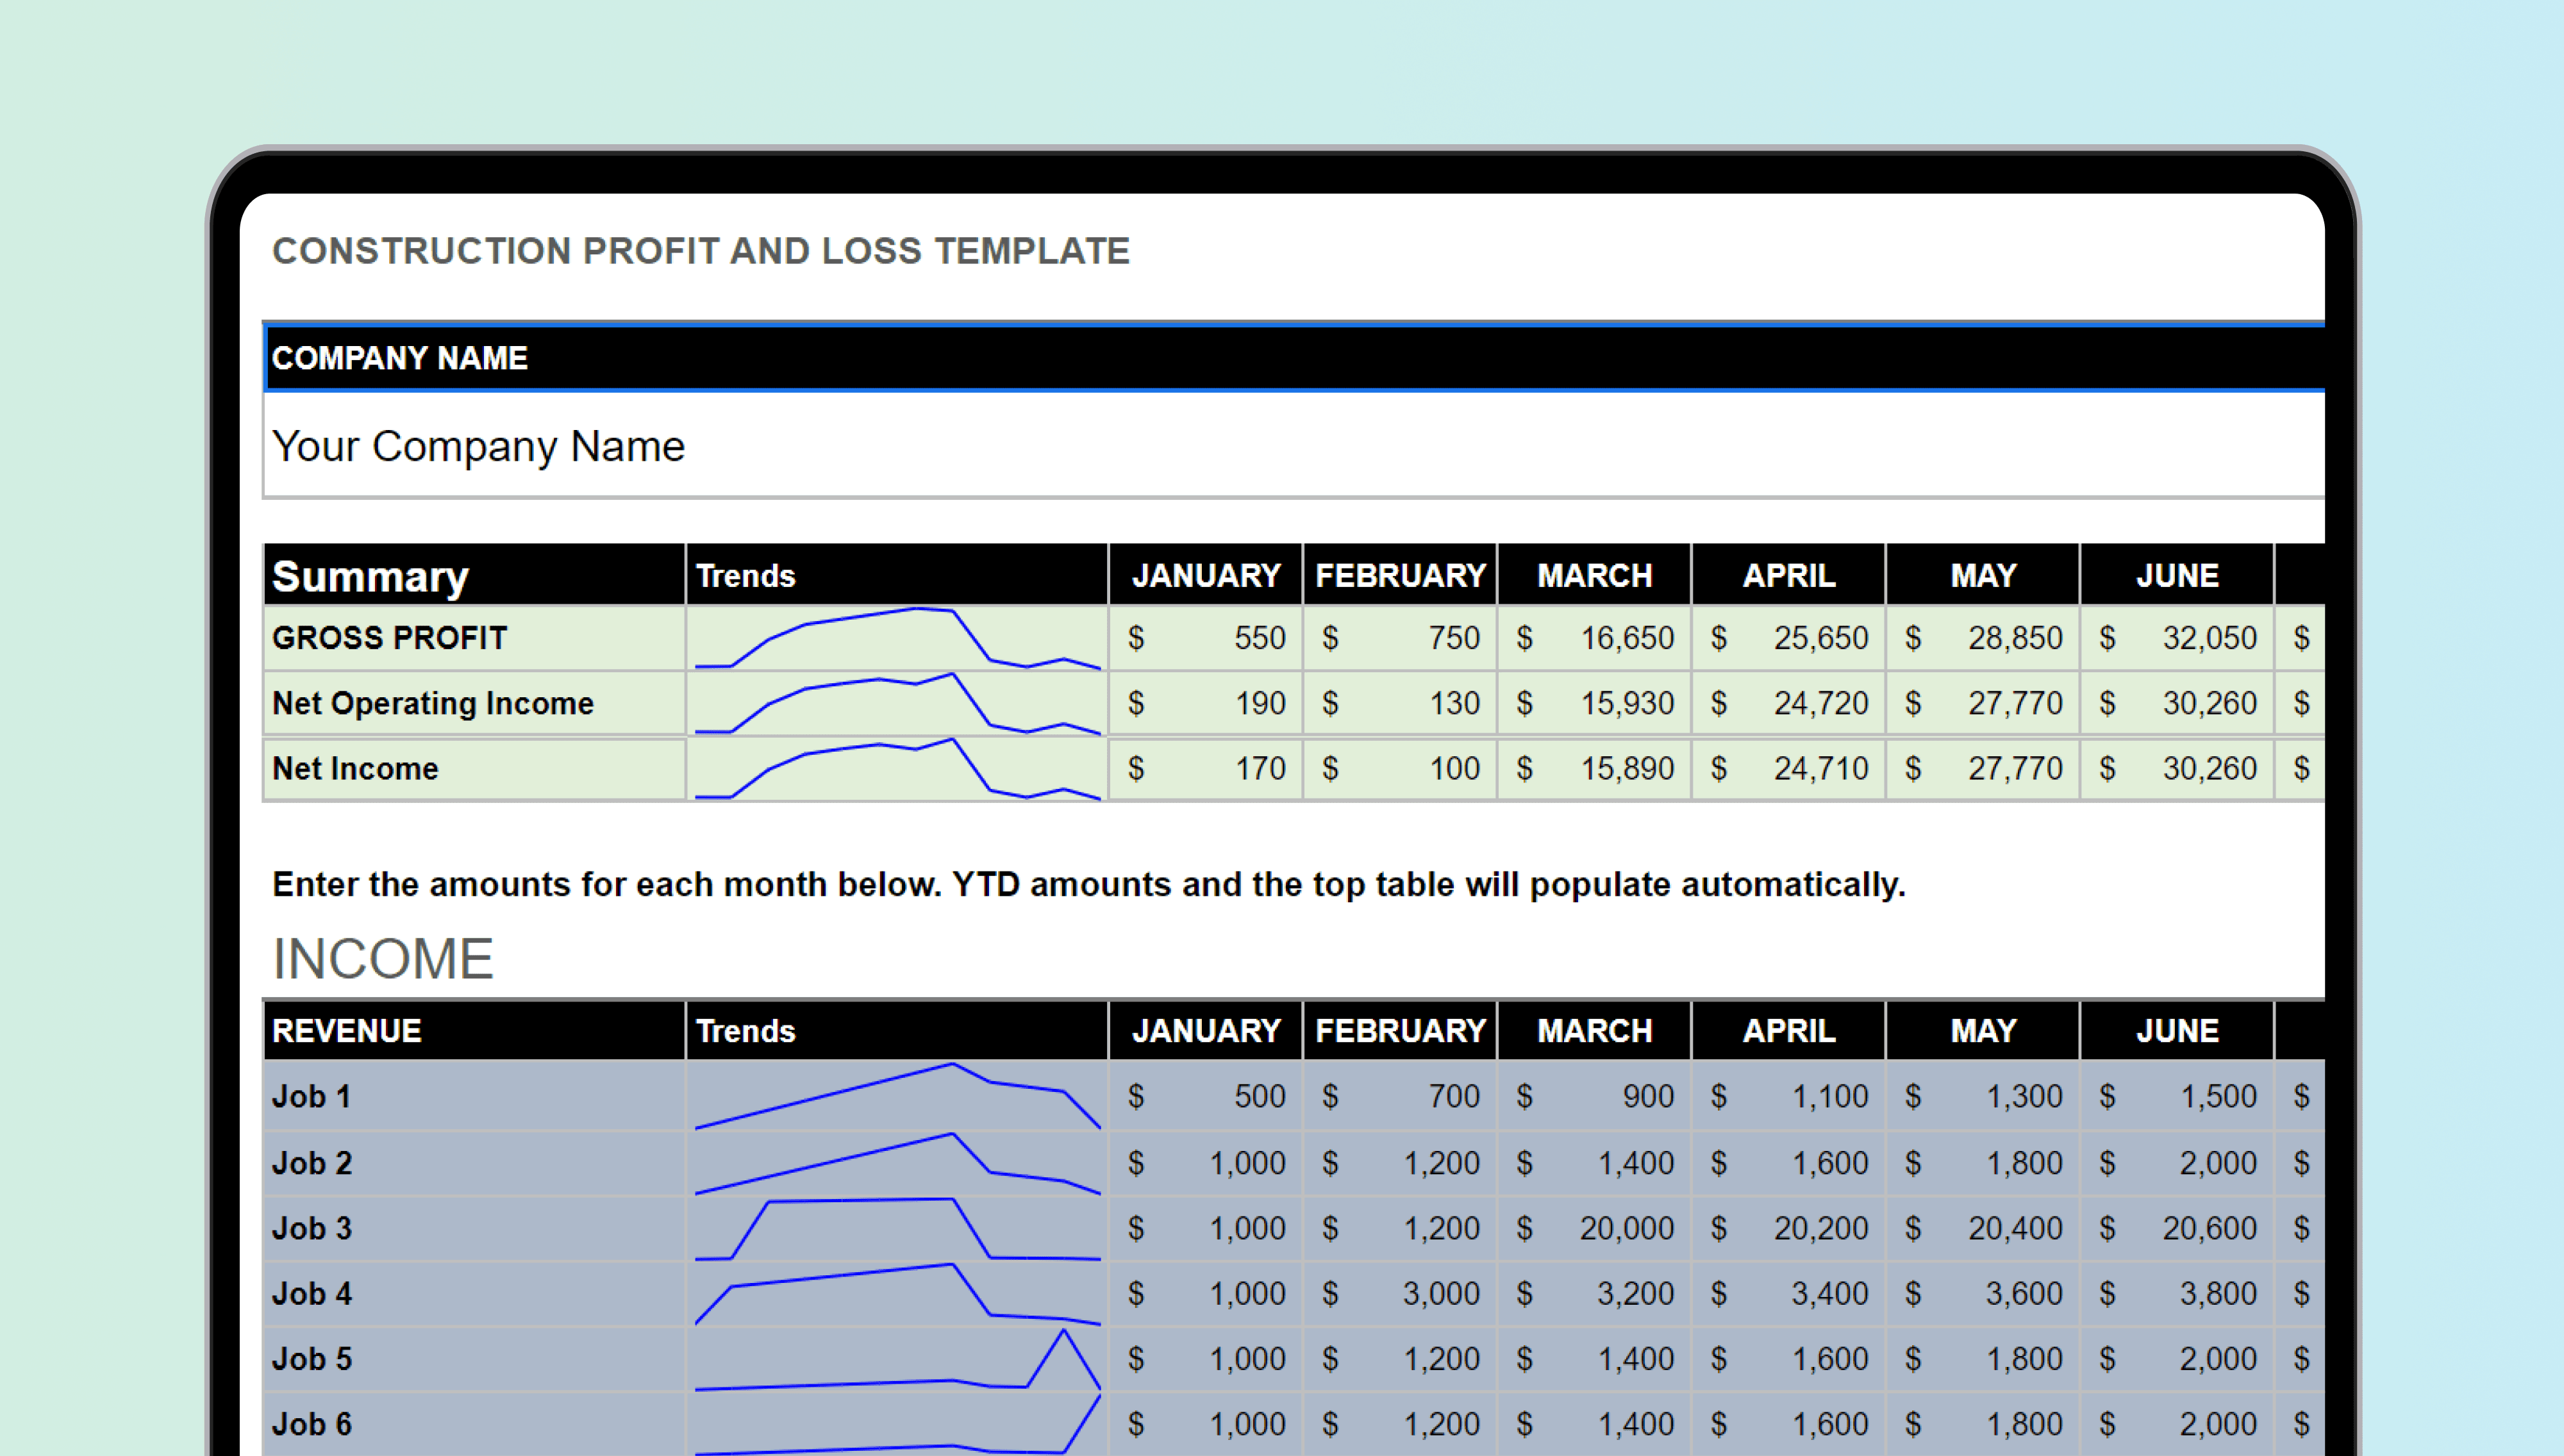Open the Gross Profit trend sparkline
Viewport: 2564px width, 1456px height.
(897, 638)
